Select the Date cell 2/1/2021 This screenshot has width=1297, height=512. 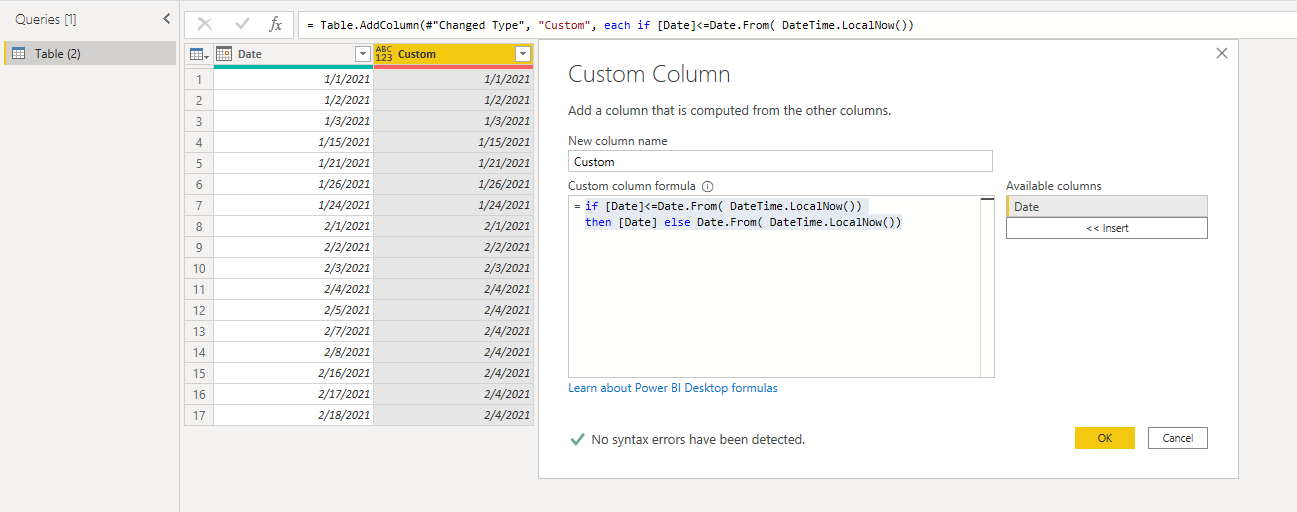point(293,226)
